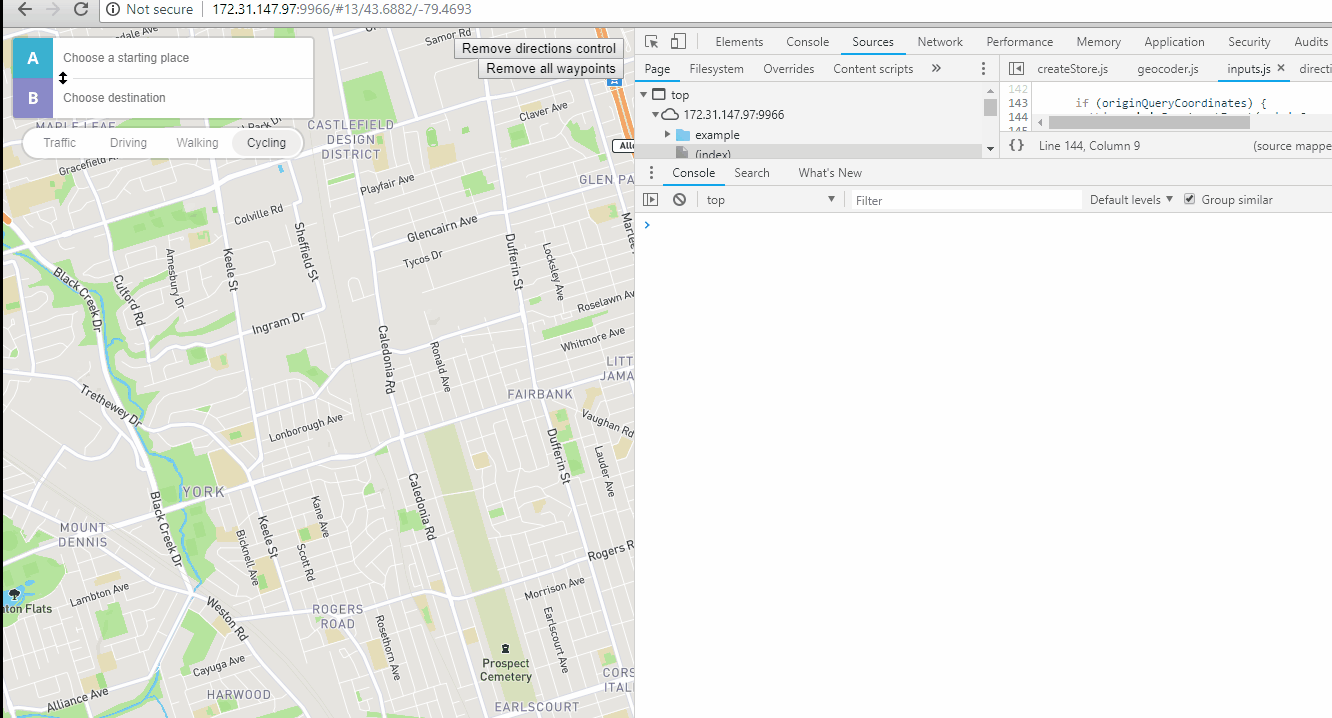Image resolution: width=1332 pixels, height=718 pixels.
Task: Click the code editor horizontal scrollbar
Action: click(x=1148, y=122)
